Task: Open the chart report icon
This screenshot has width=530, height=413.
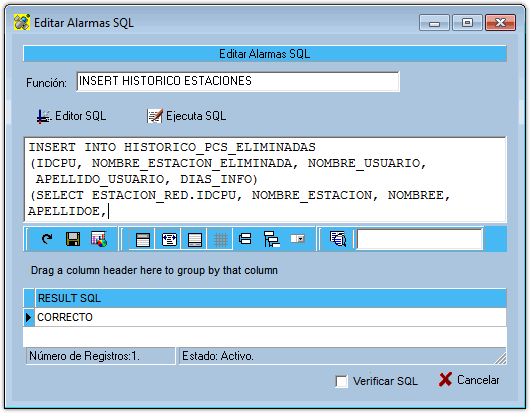Action: point(99,239)
